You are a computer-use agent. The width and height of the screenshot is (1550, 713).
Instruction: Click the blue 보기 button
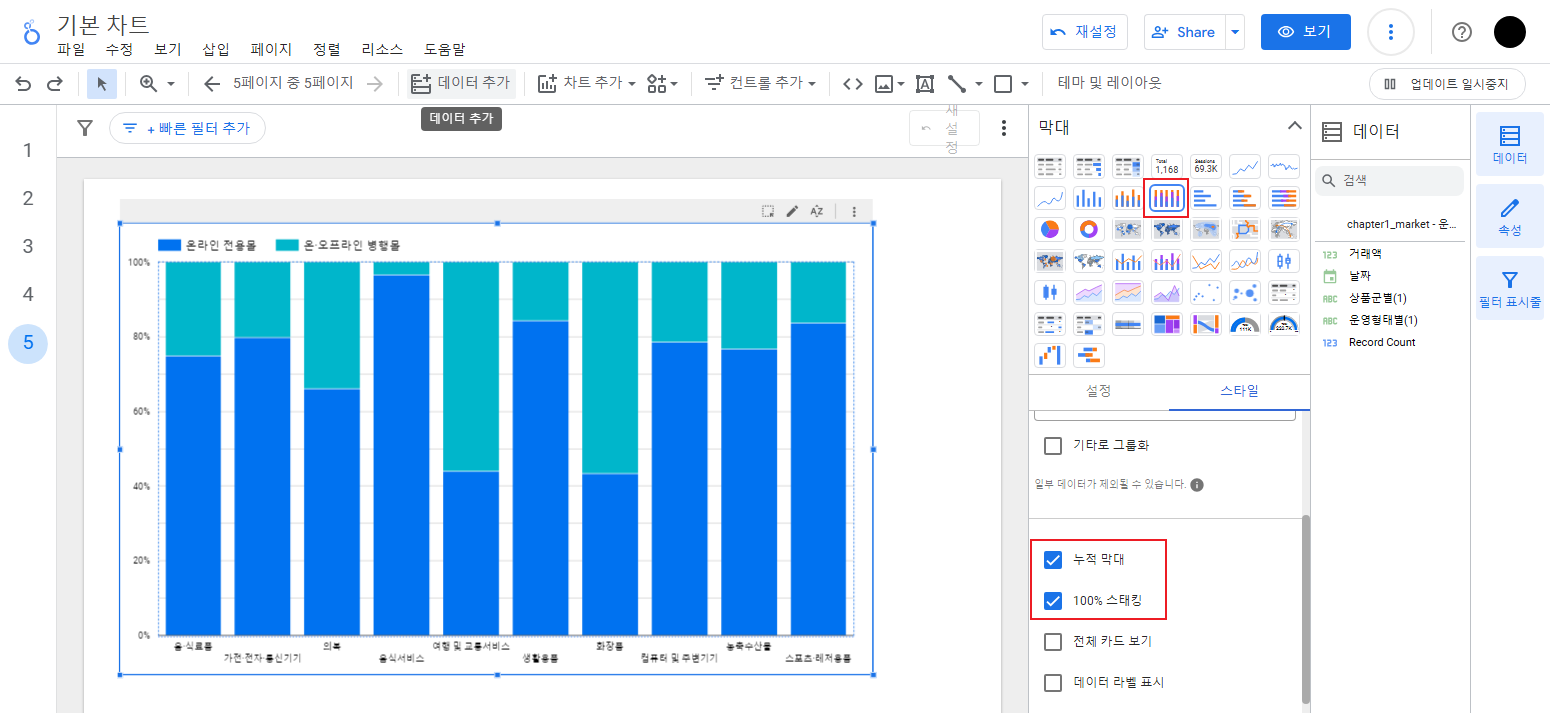click(x=1305, y=32)
